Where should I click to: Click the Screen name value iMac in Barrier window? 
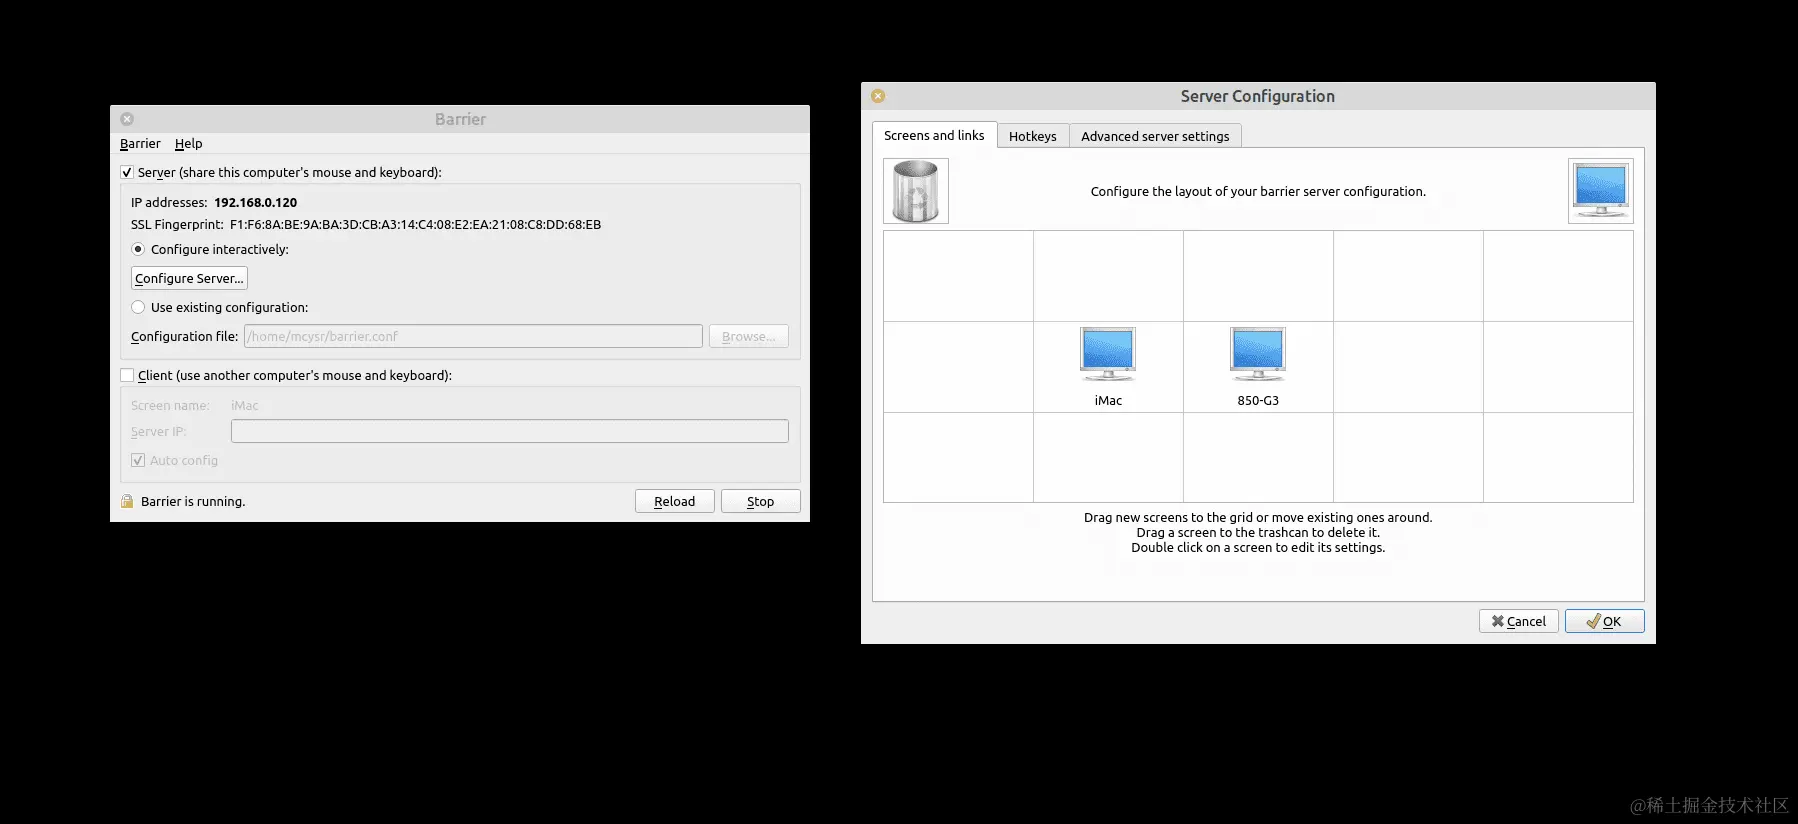pos(245,405)
